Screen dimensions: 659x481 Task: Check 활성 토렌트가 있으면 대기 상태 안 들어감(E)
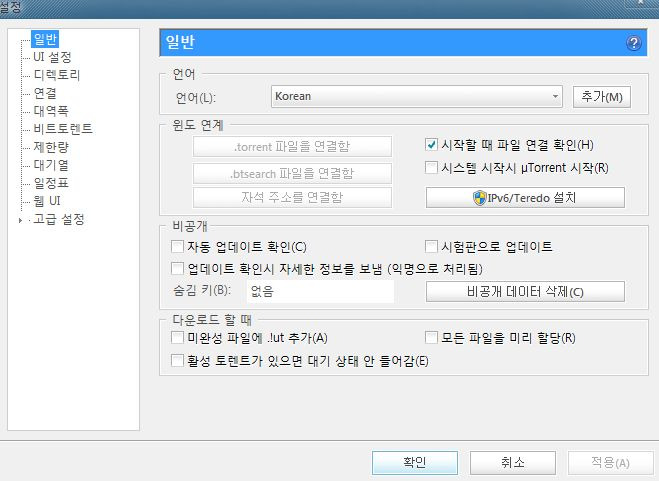(177, 361)
